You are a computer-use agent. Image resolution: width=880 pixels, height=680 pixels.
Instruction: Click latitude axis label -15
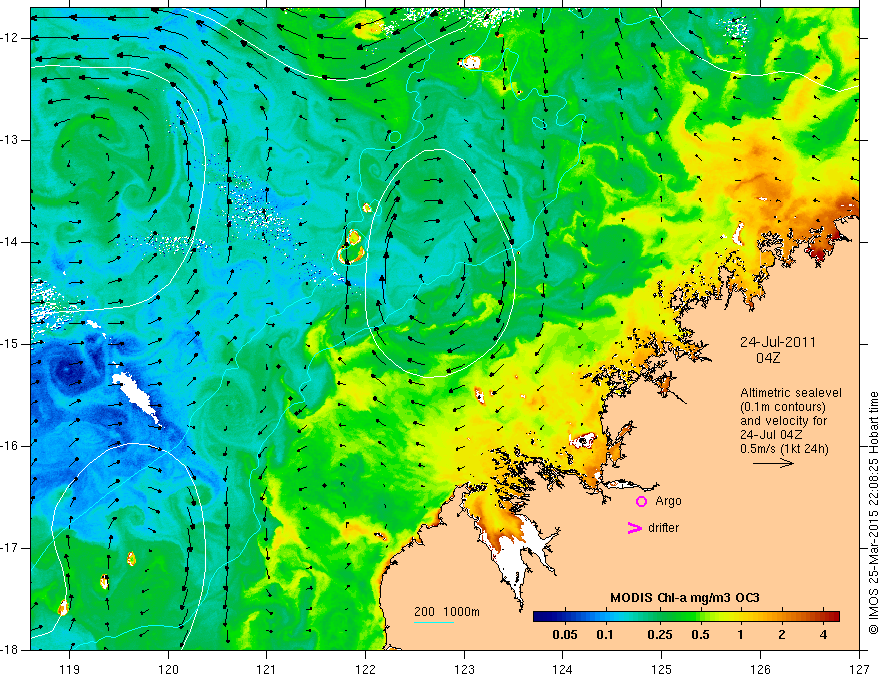coord(10,344)
